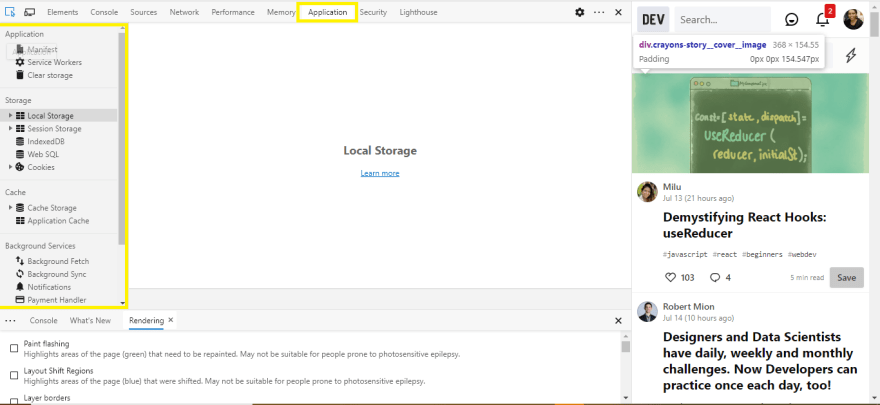Open Designers and Data Scientists article title
The width and height of the screenshot is (880, 405).
tap(760, 361)
